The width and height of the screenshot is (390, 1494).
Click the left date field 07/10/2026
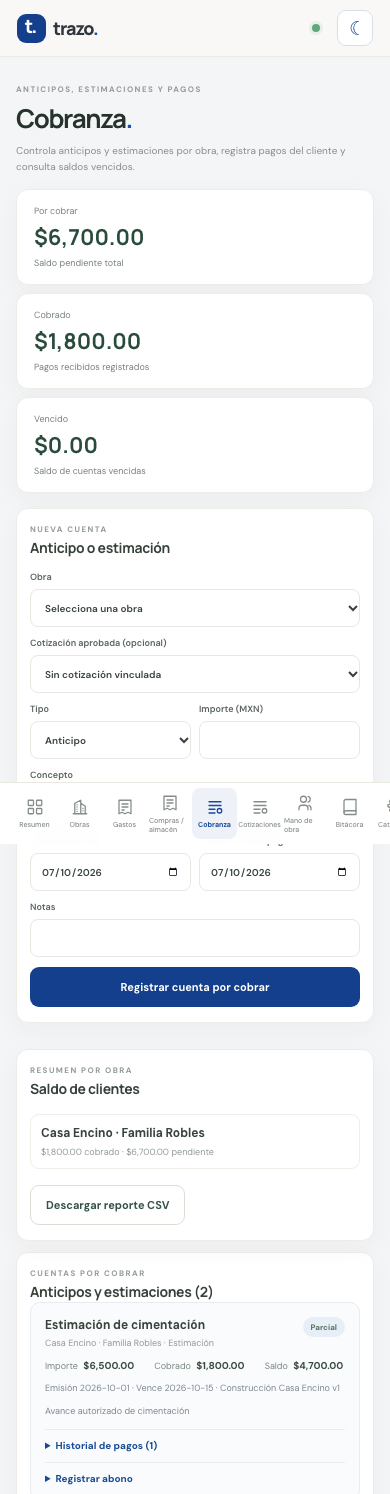[x=111, y=872]
